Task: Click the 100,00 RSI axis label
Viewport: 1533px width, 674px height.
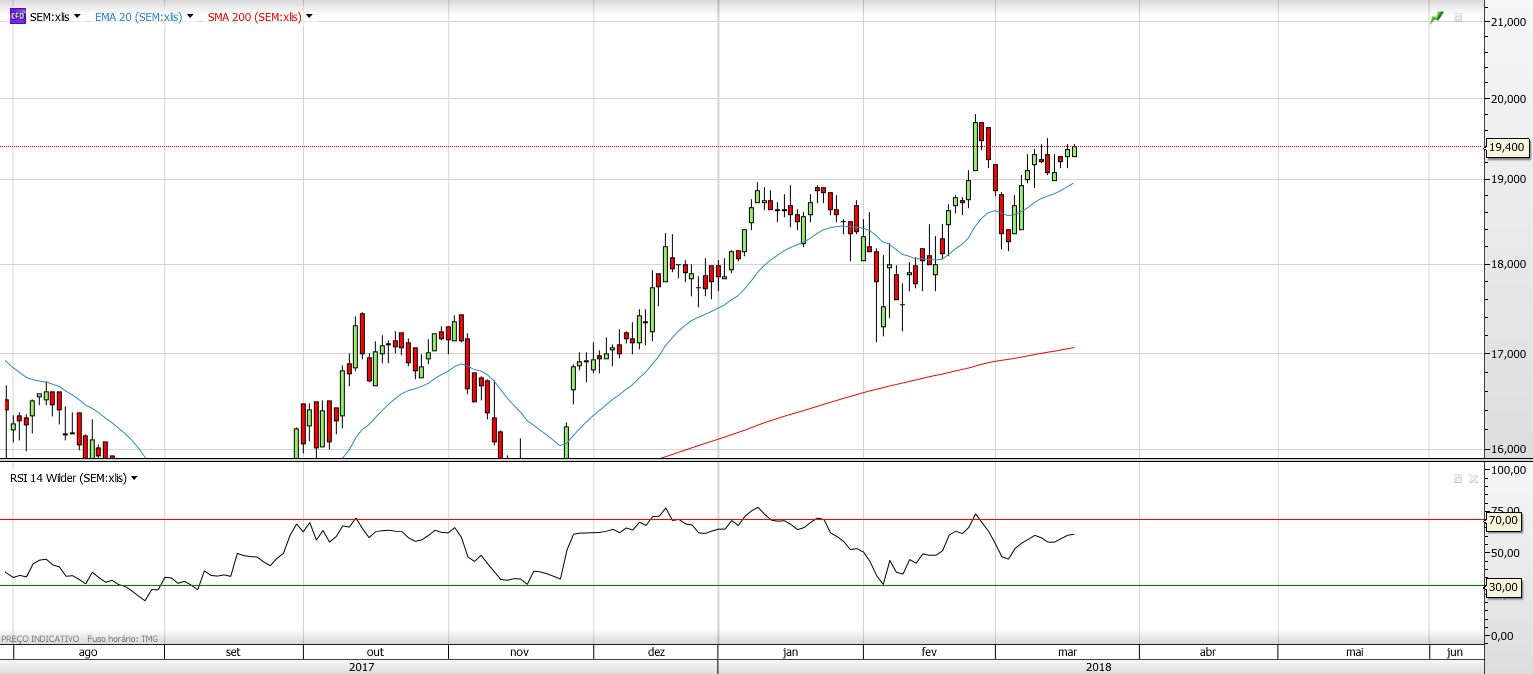Action: (1508, 469)
